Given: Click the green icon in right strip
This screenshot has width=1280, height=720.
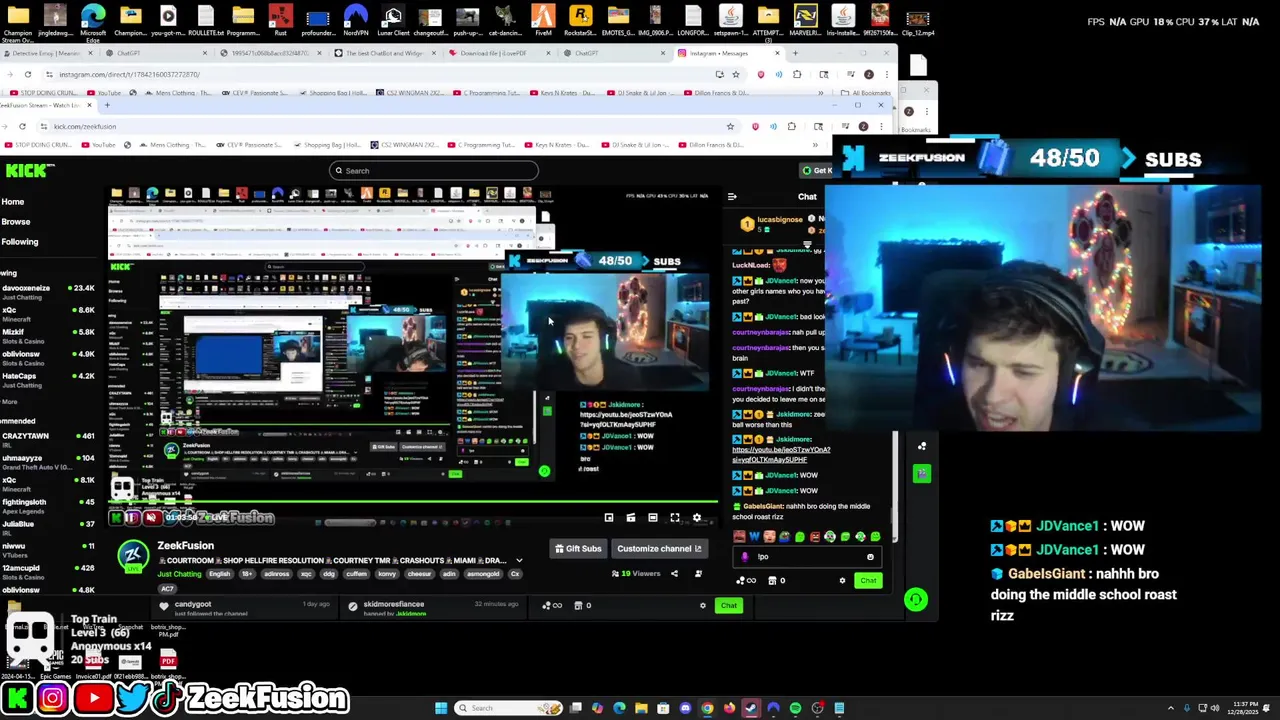Looking at the screenshot, I should coord(921,474).
